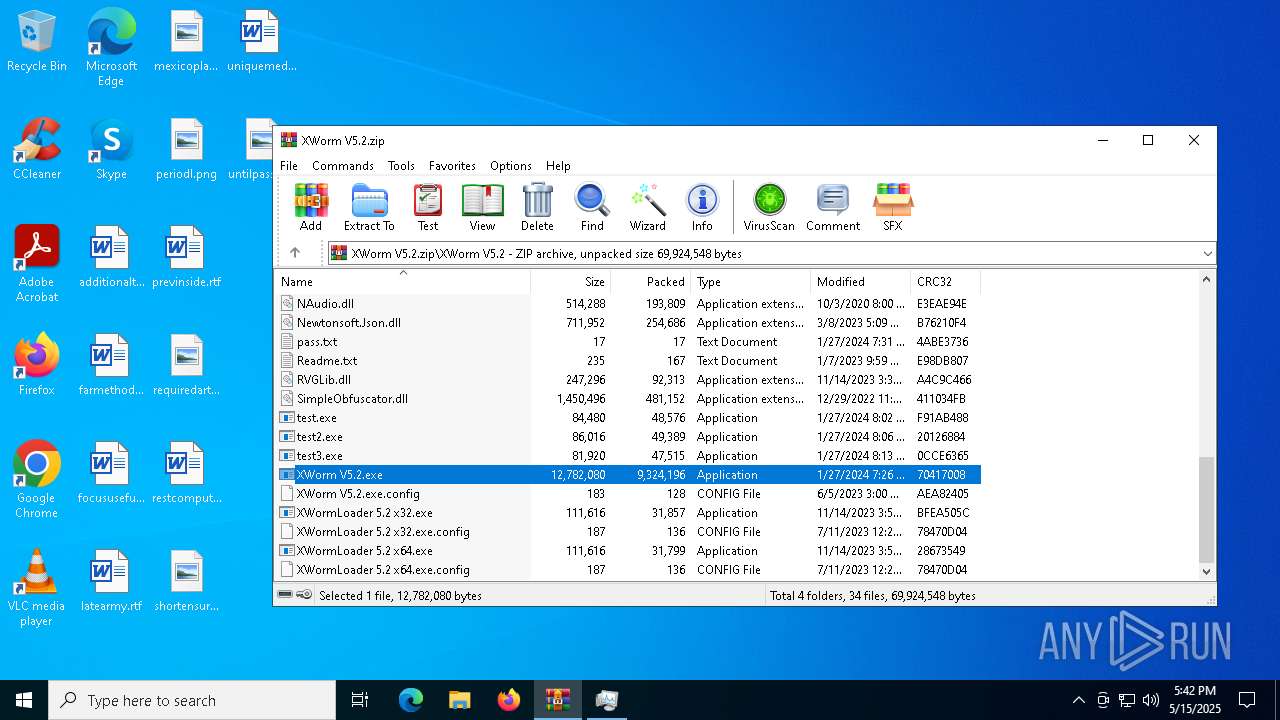Sort by the CRC32 column header
Viewport: 1280px width, 720px height.
(x=945, y=282)
